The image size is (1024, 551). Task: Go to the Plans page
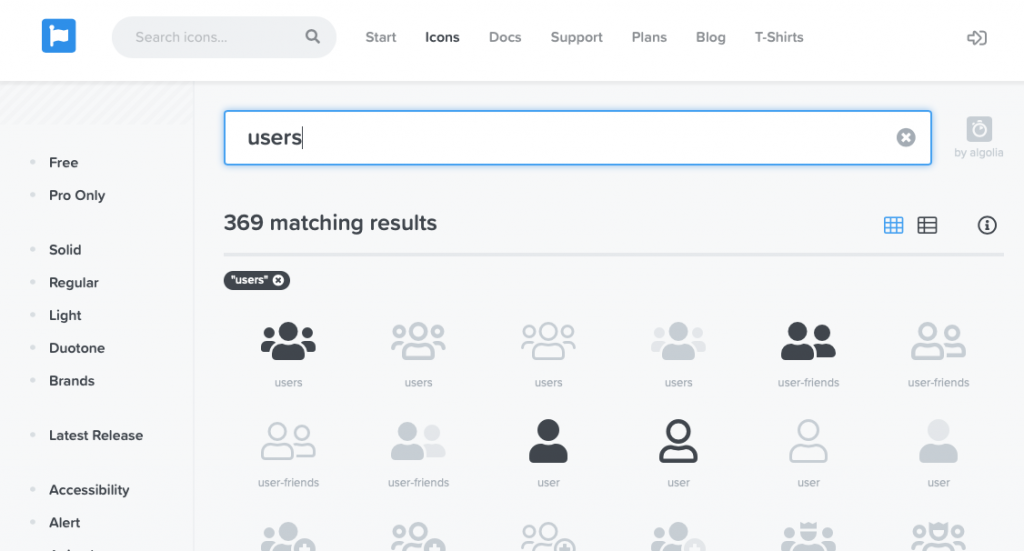[x=649, y=37]
